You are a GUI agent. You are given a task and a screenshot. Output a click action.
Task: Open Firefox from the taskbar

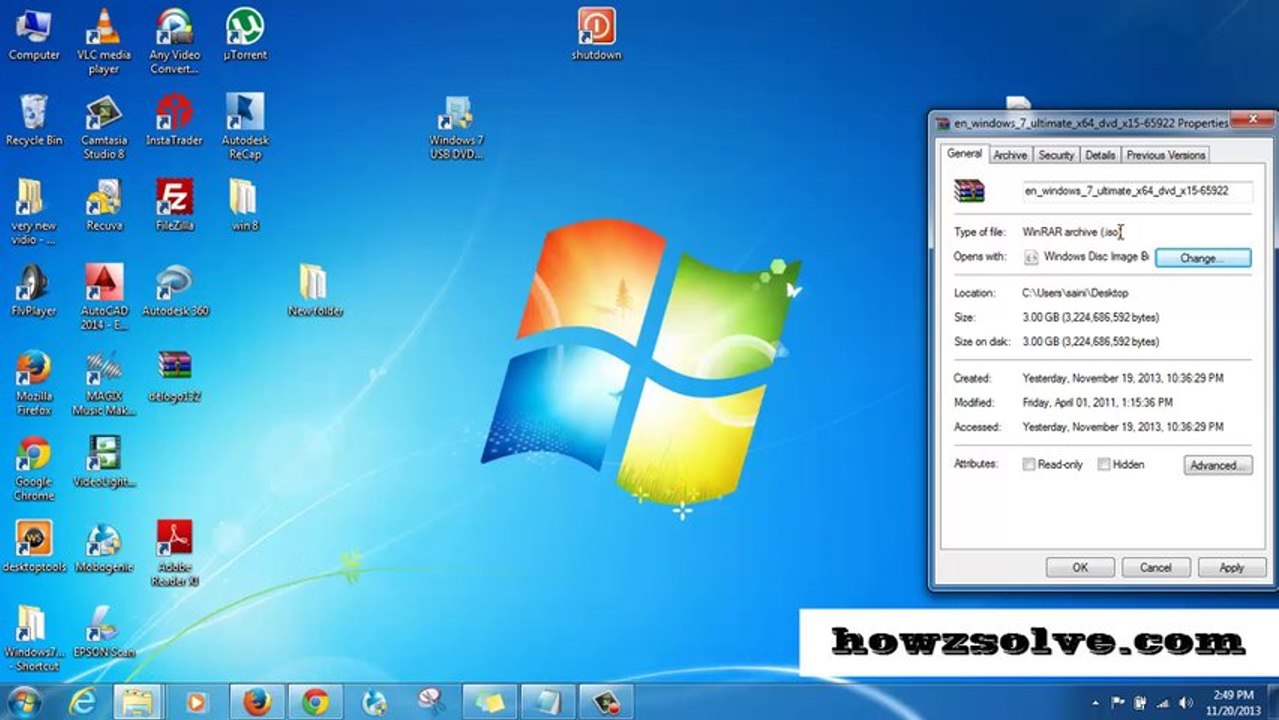click(257, 702)
